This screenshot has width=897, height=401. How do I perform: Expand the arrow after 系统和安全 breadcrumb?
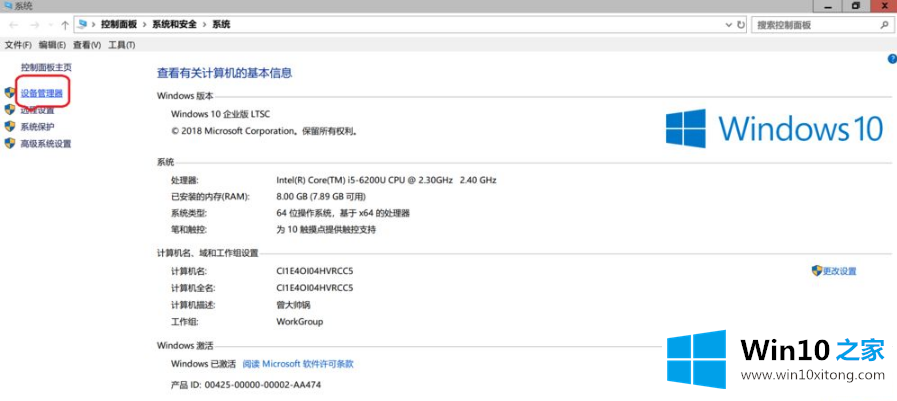pyautogui.click(x=204, y=25)
